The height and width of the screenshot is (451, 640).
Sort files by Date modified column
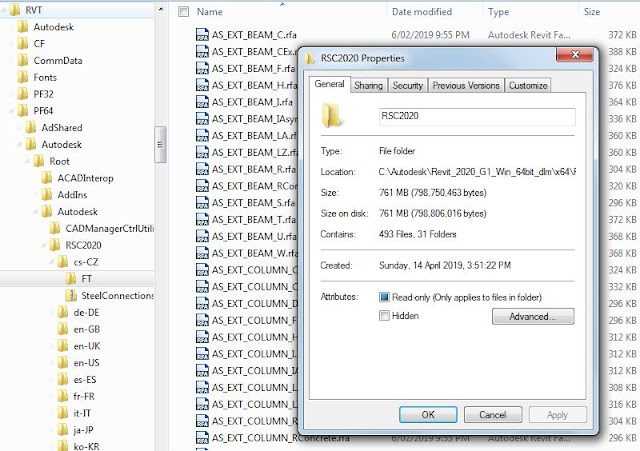[x=422, y=11]
